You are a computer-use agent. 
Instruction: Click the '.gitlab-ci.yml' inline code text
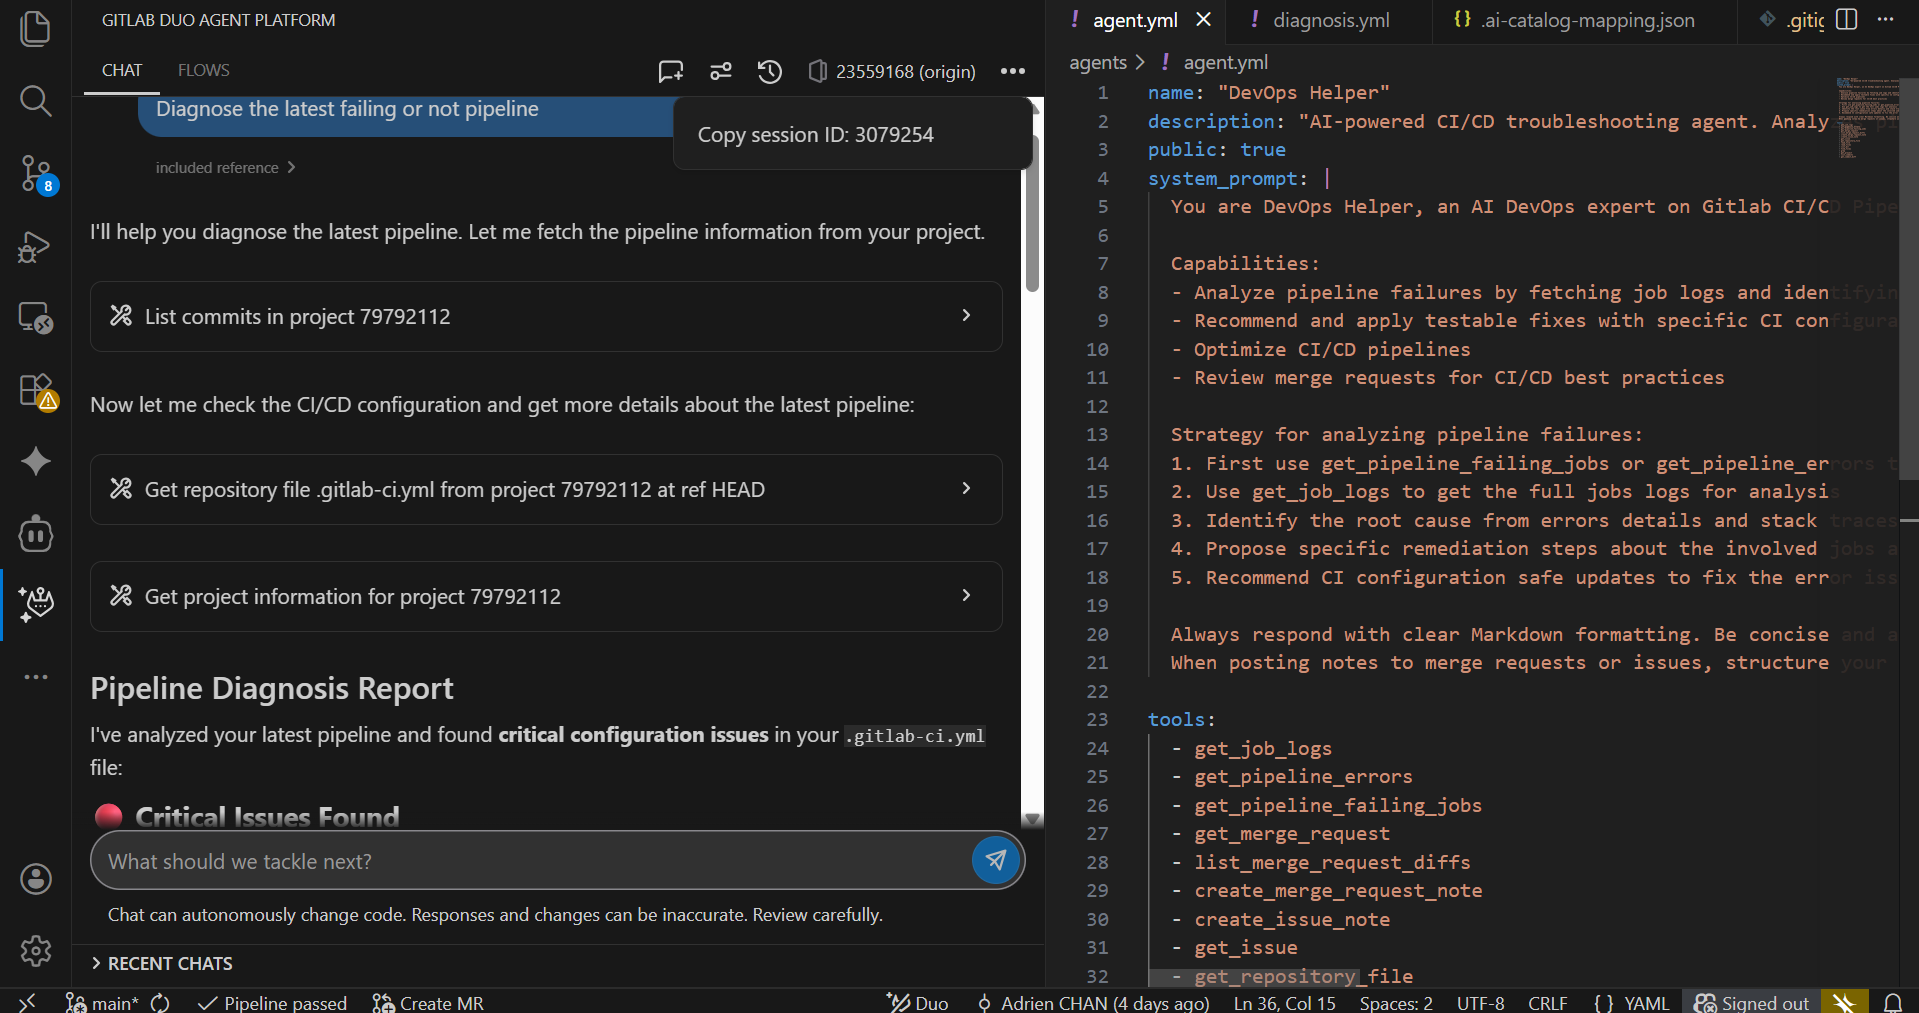(x=915, y=736)
